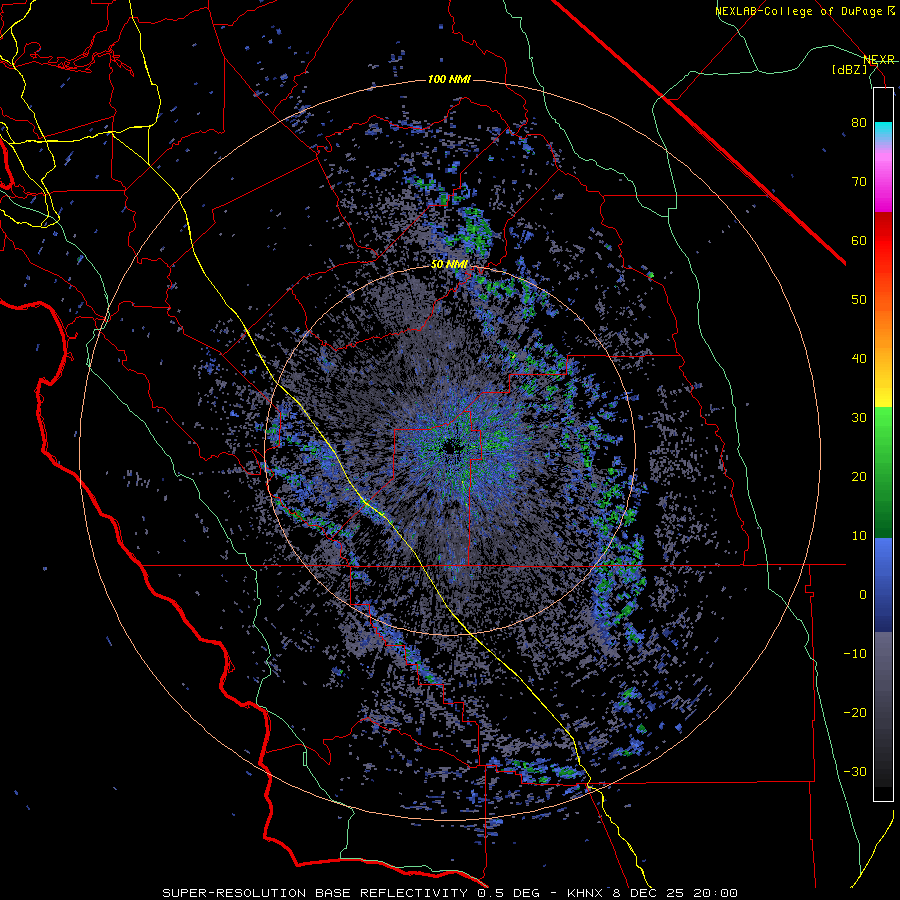The width and height of the screenshot is (900, 900).
Task: Click the green segment of the reflectivity color bar
Action: click(883, 472)
